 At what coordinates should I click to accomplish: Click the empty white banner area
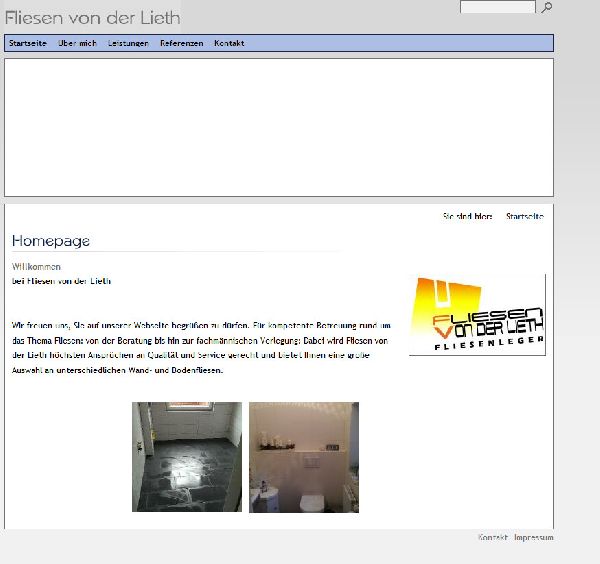[278, 127]
